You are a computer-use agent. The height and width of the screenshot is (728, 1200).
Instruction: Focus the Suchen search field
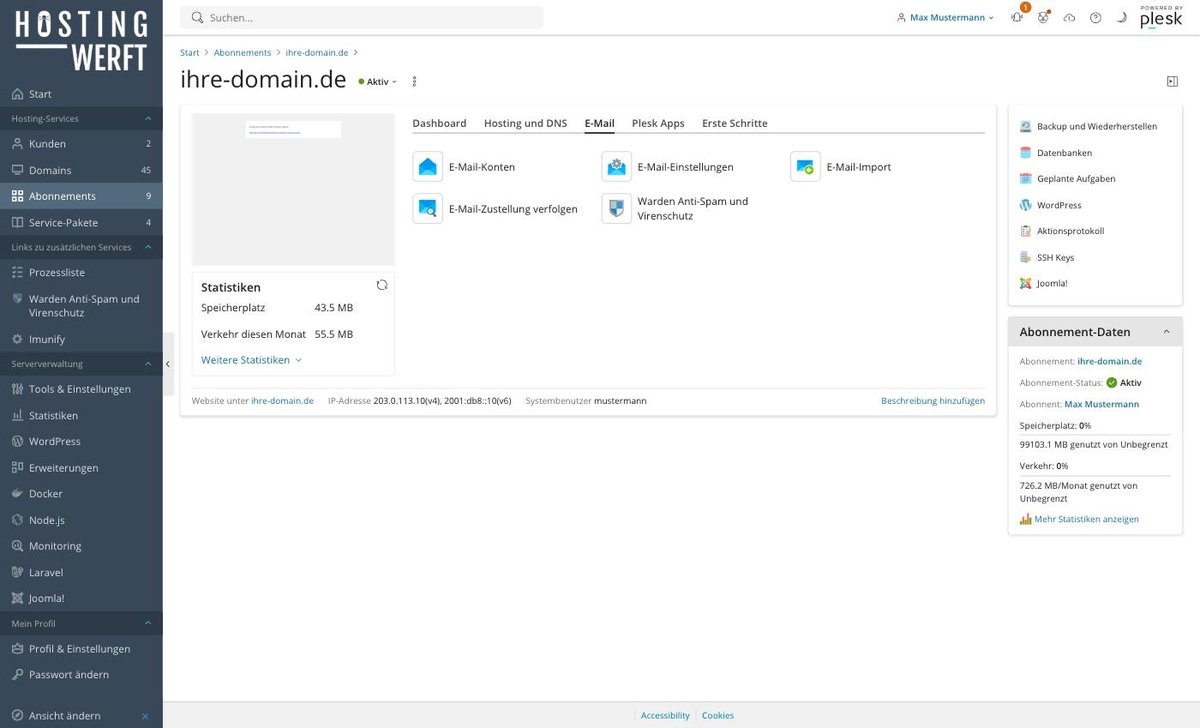pos(362,17)
